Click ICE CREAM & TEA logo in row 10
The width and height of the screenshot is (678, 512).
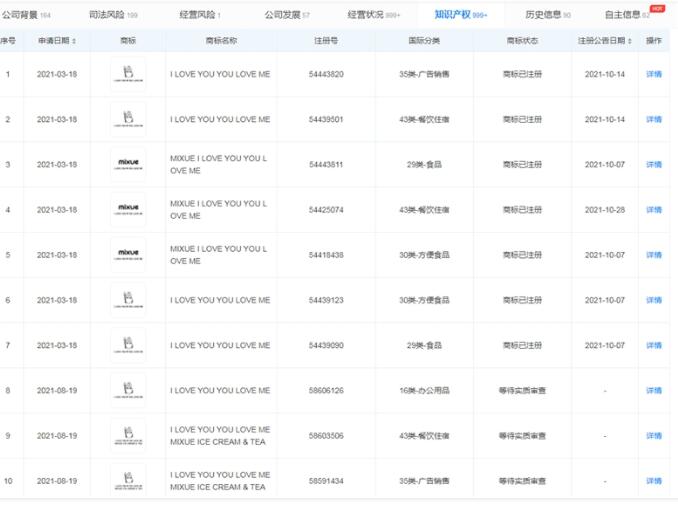point(128,480)
